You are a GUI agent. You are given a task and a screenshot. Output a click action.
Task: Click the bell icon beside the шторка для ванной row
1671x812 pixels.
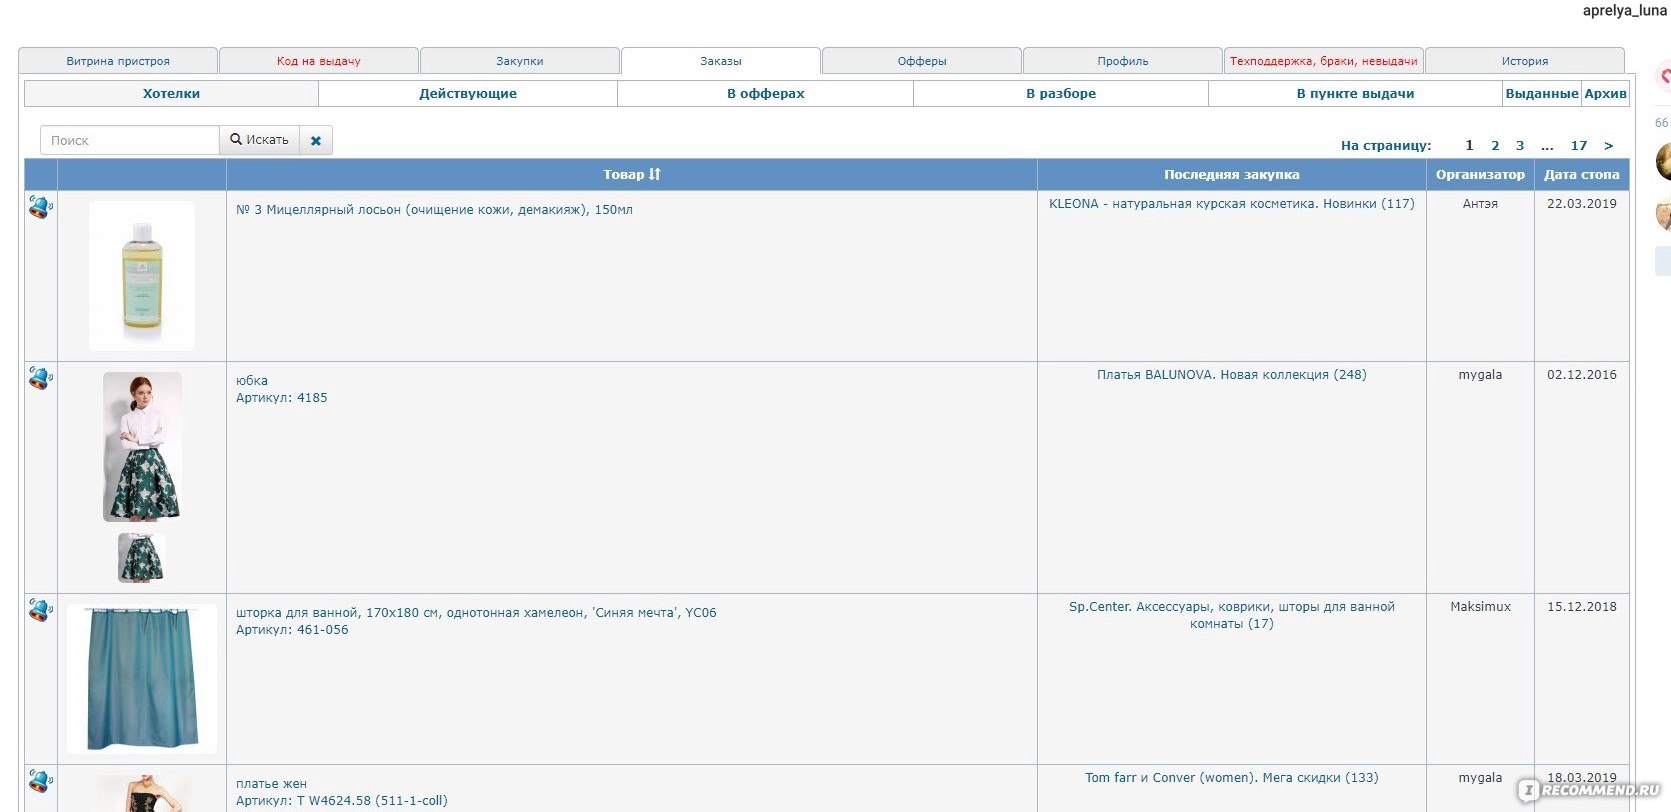40,610
